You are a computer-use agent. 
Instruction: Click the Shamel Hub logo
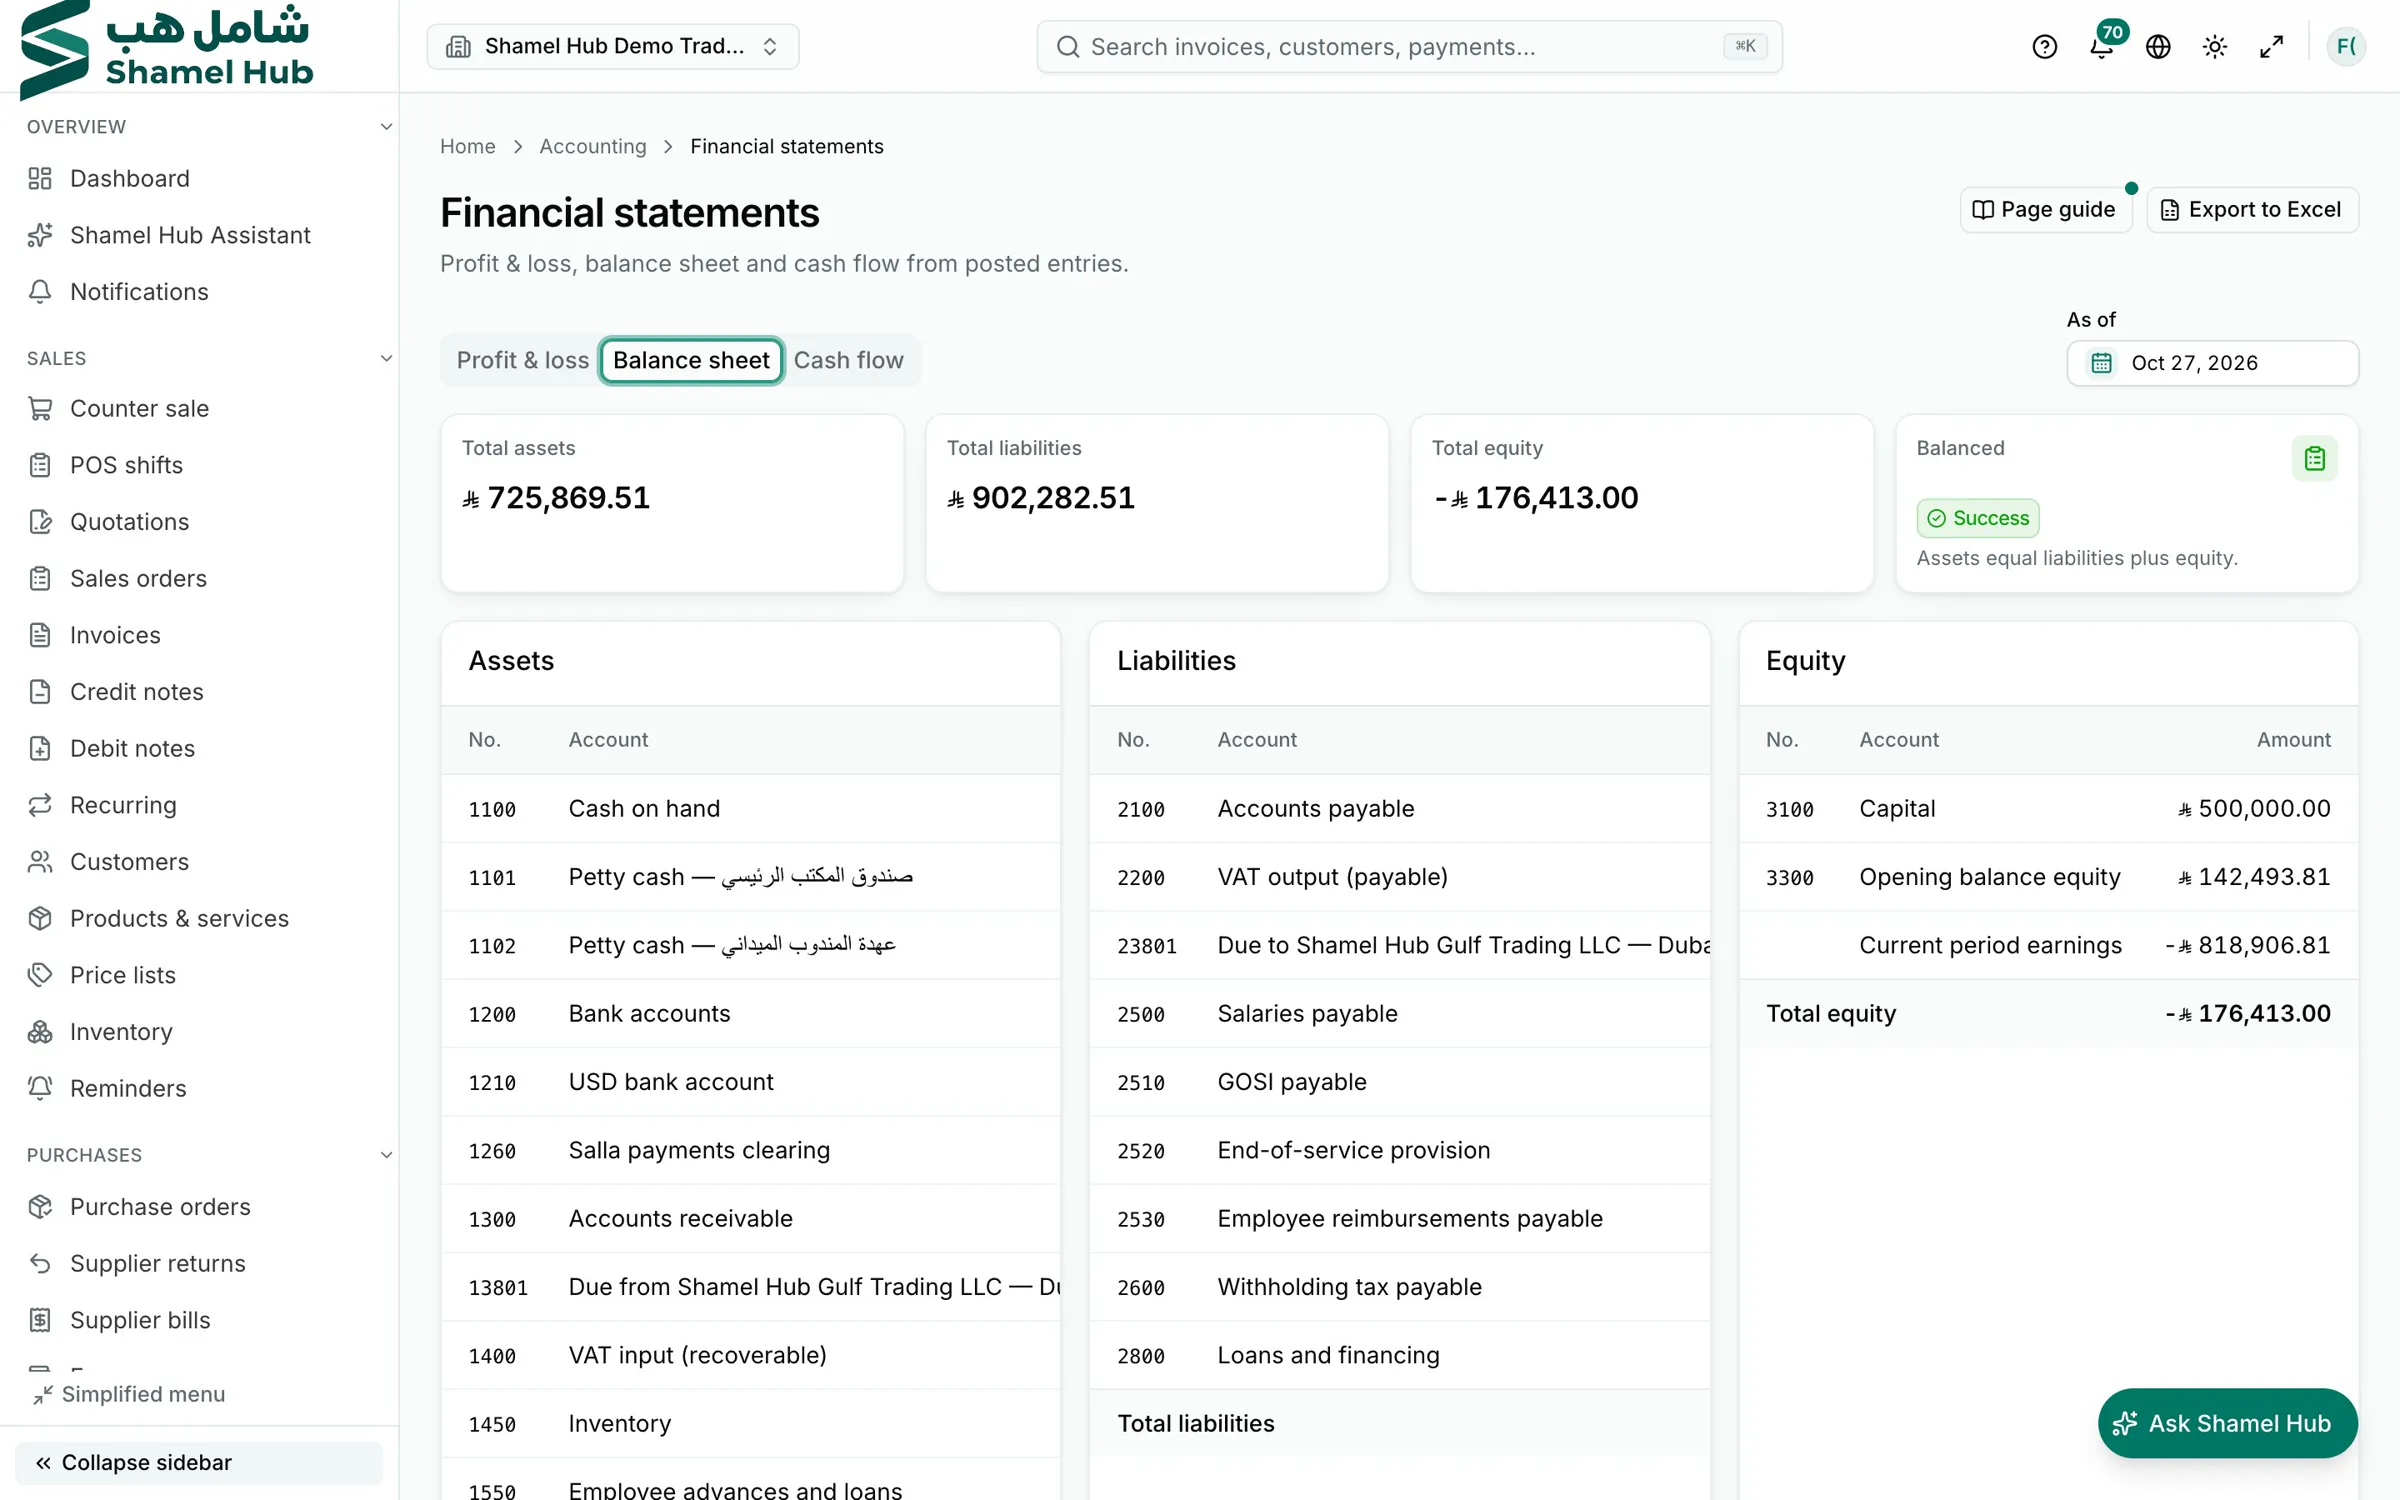(x=167, y=49)
